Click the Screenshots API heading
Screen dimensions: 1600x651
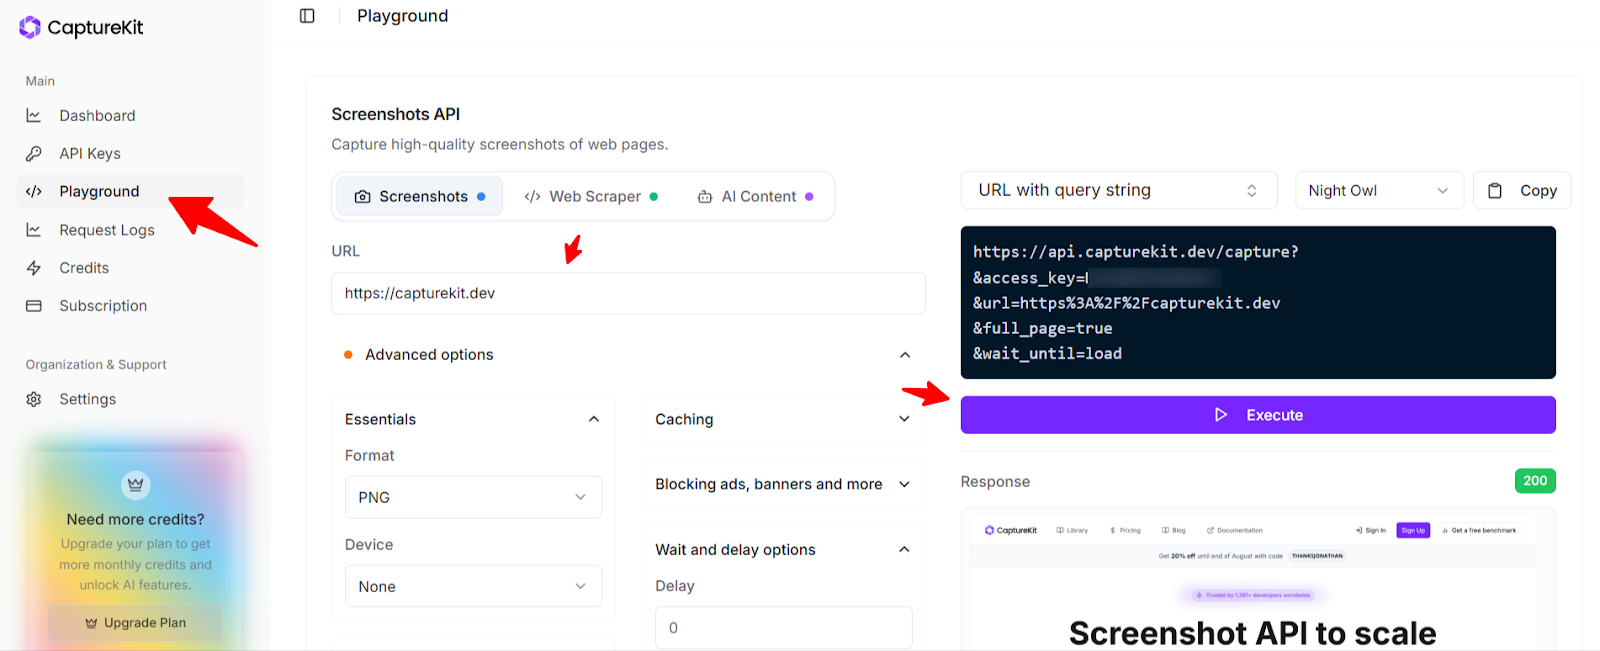point(396,114)
